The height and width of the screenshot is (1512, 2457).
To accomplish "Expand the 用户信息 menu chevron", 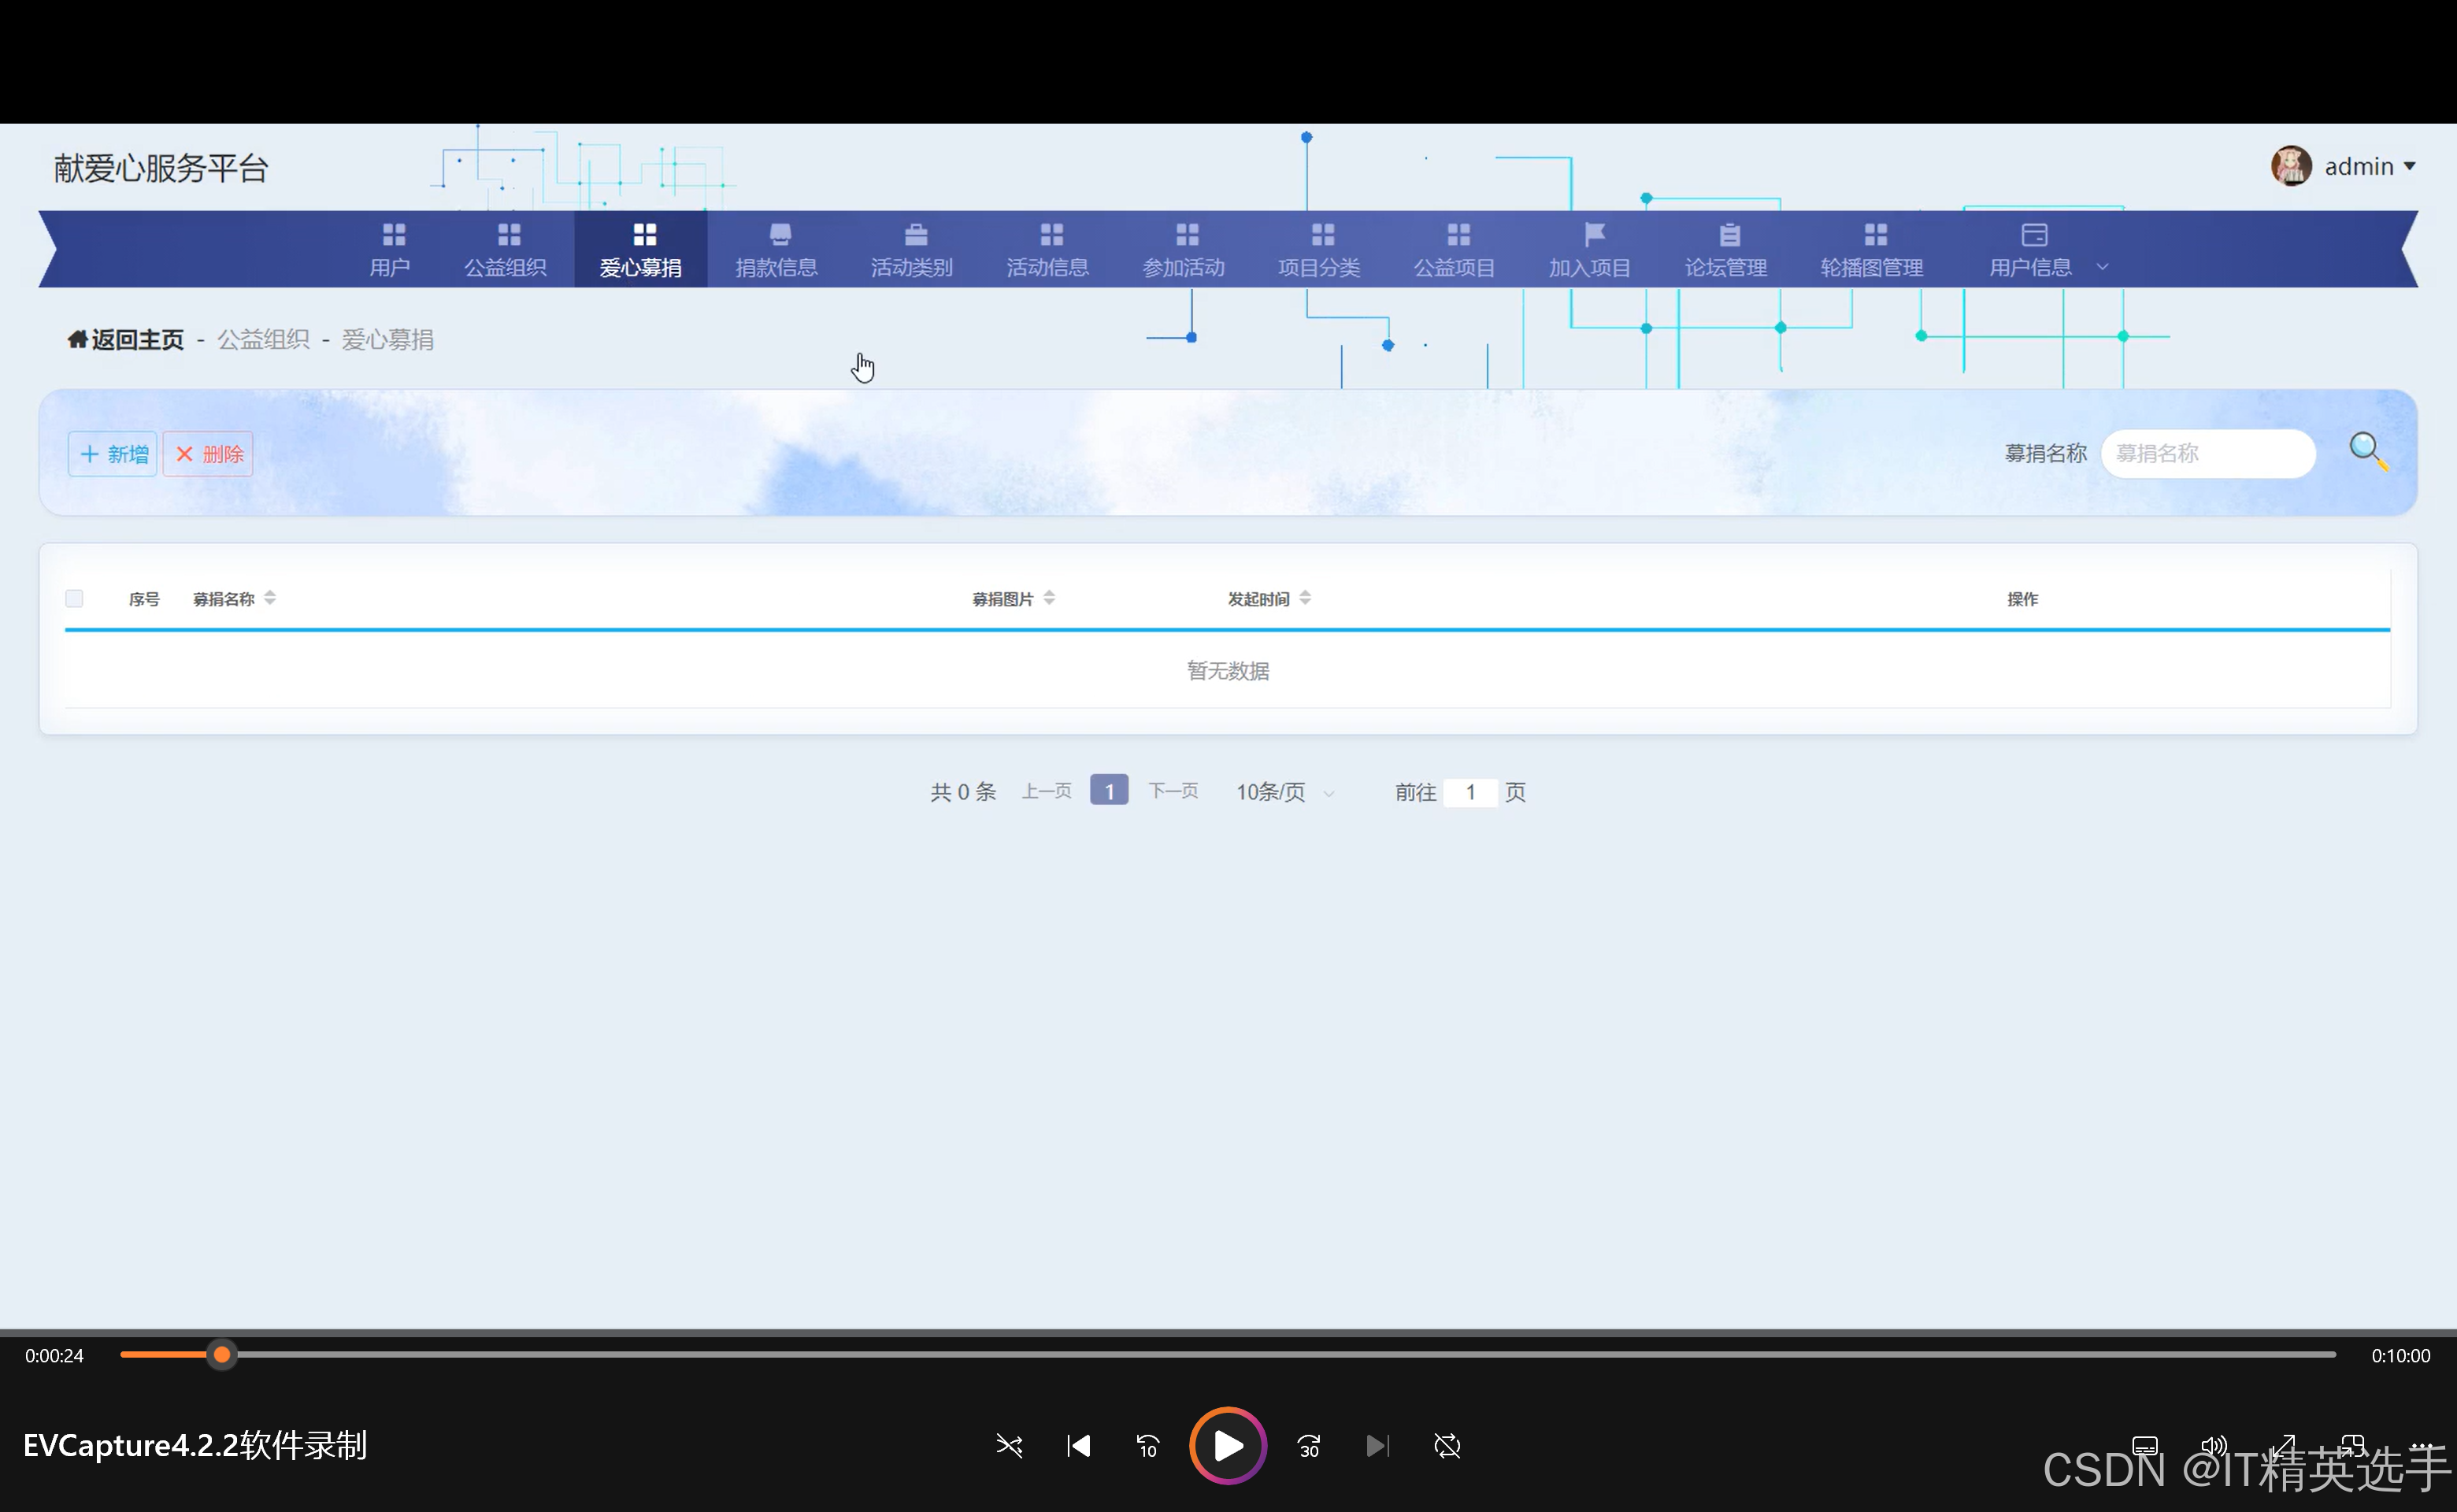I will tap(2102, 267).
